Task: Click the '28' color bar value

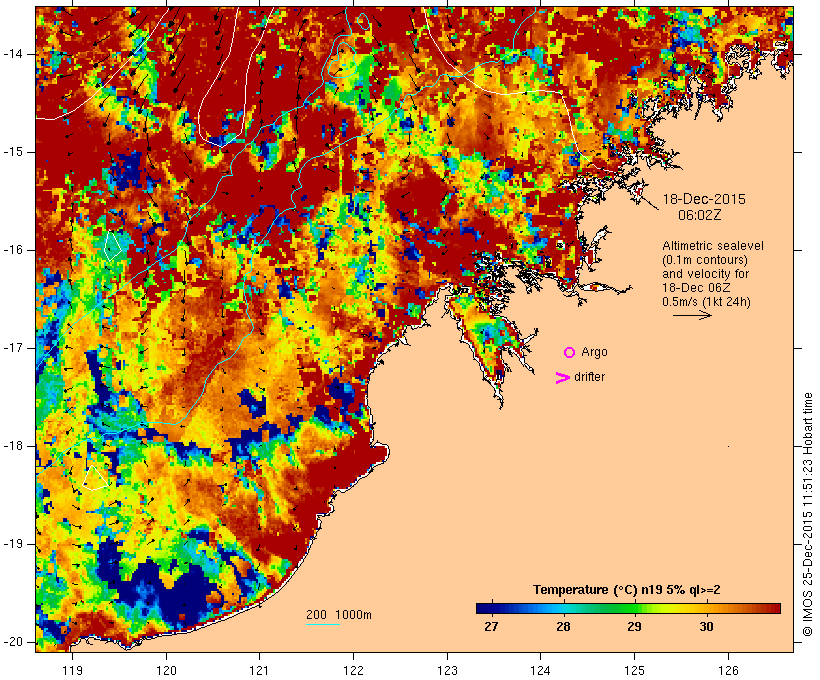Action: [563, 627]
